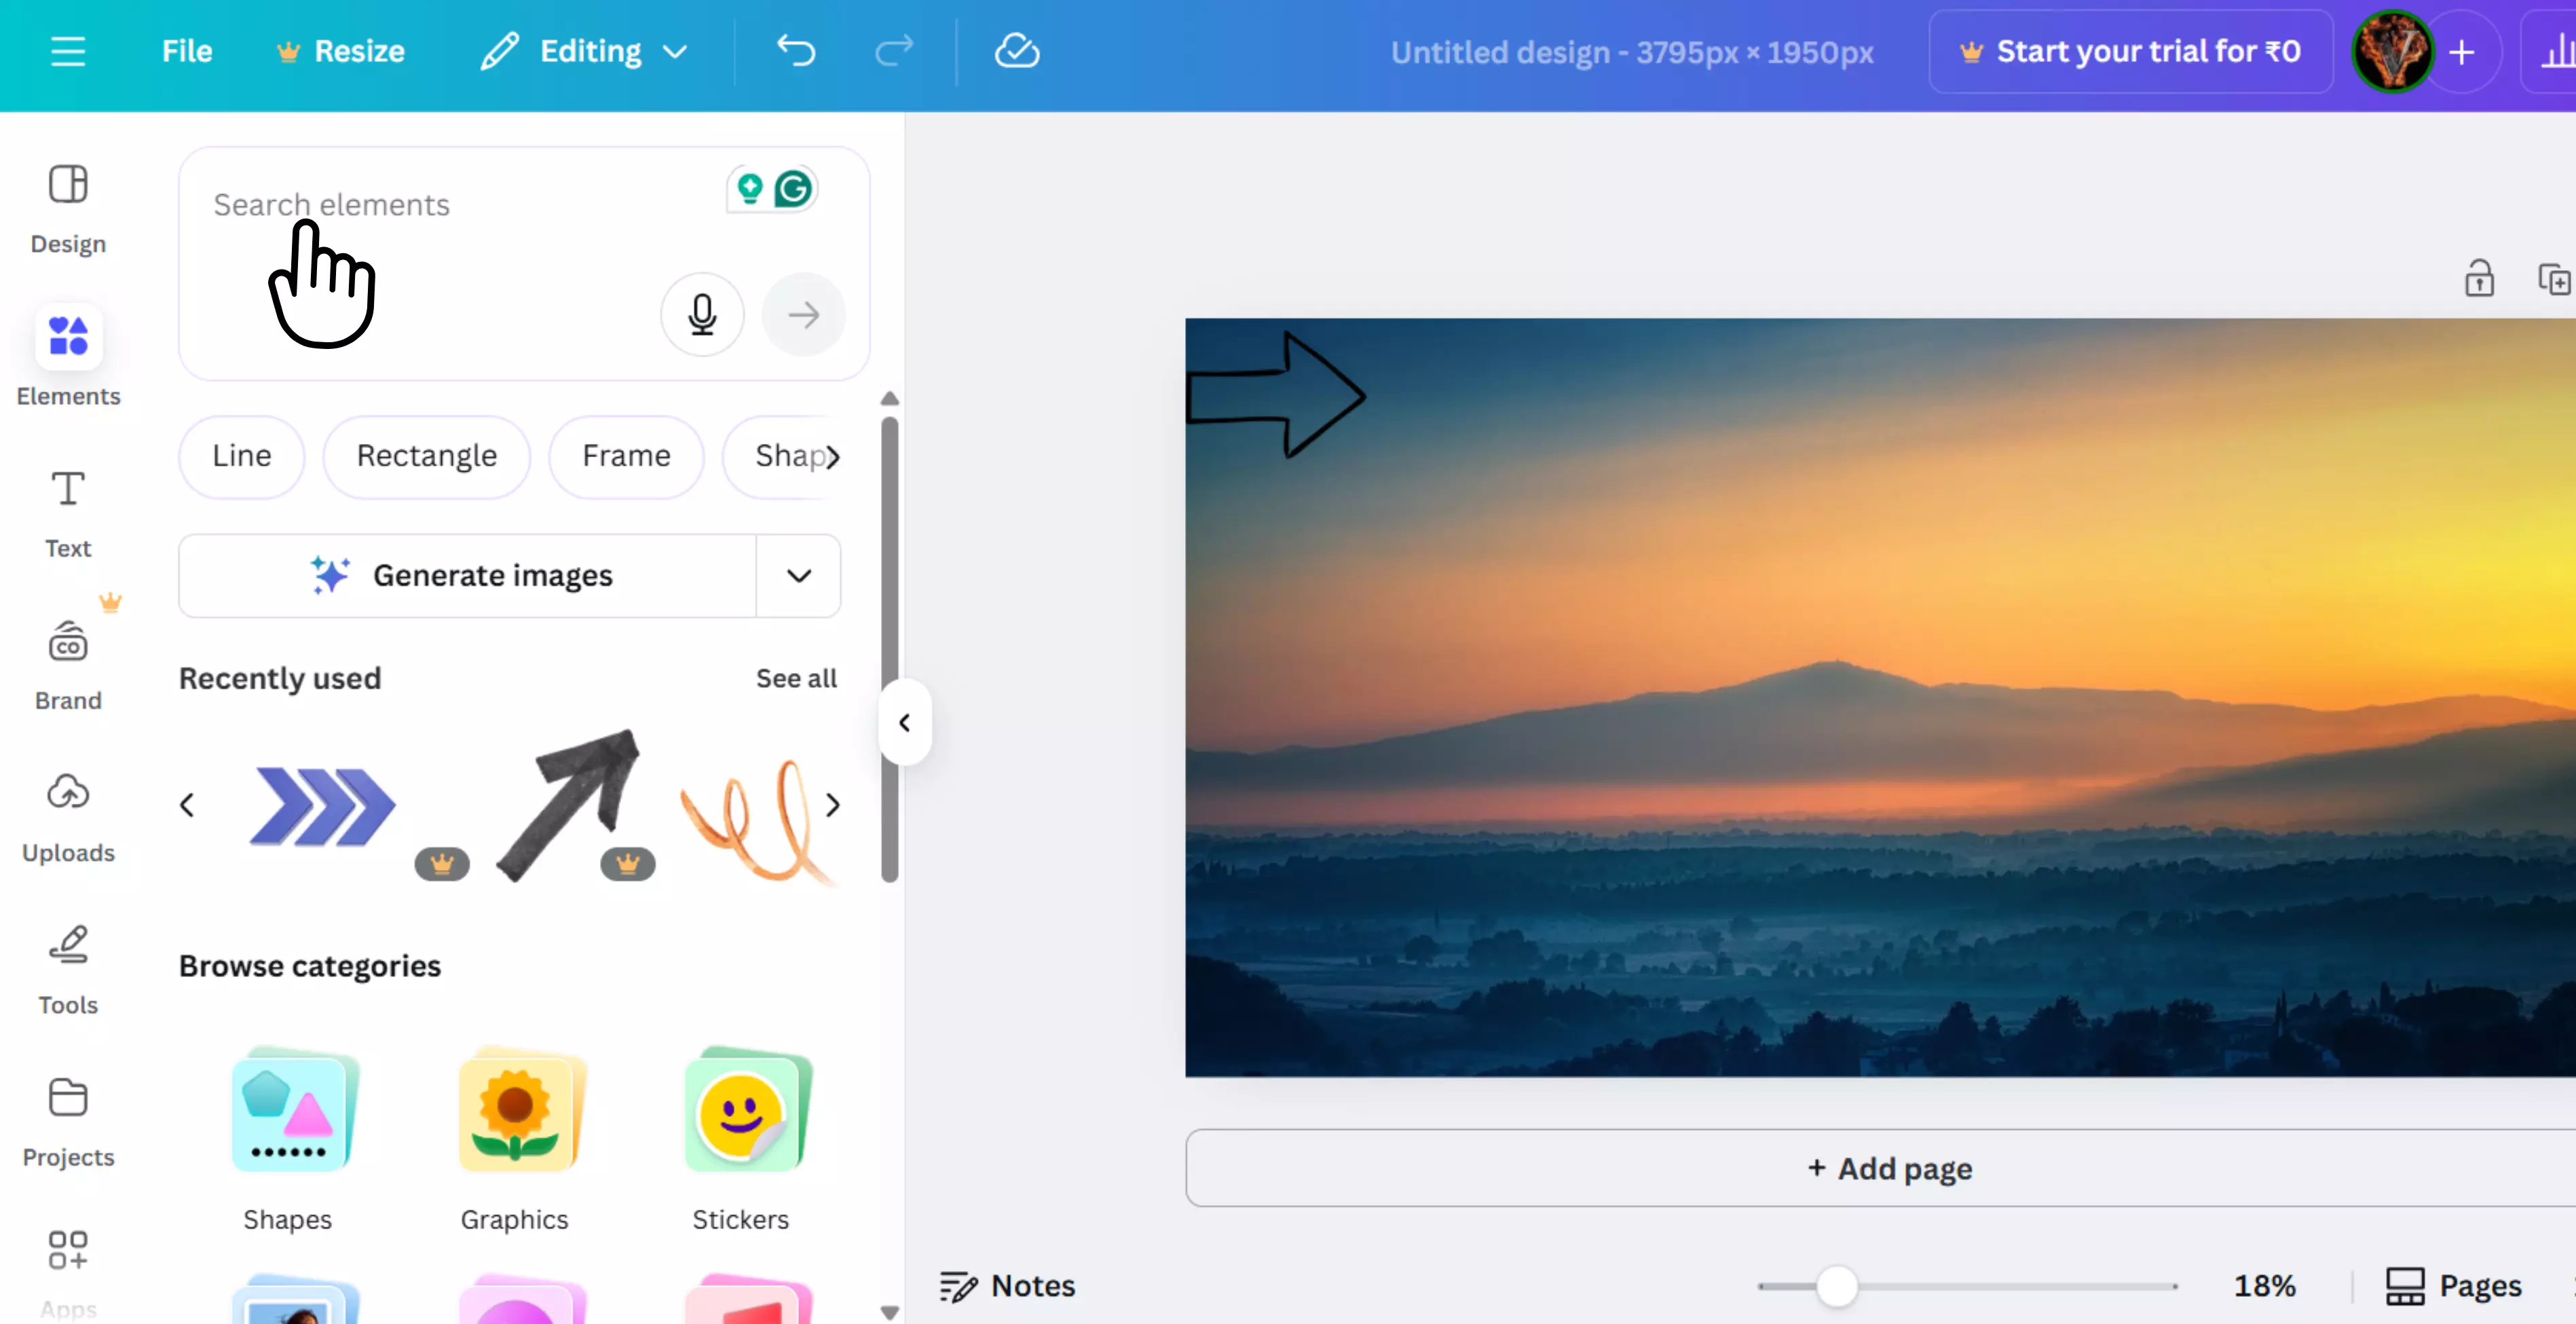Open the hamburger main menu
Image resolution: width=2576 pixels, height=1324 pixels.
tap(68, 51)
